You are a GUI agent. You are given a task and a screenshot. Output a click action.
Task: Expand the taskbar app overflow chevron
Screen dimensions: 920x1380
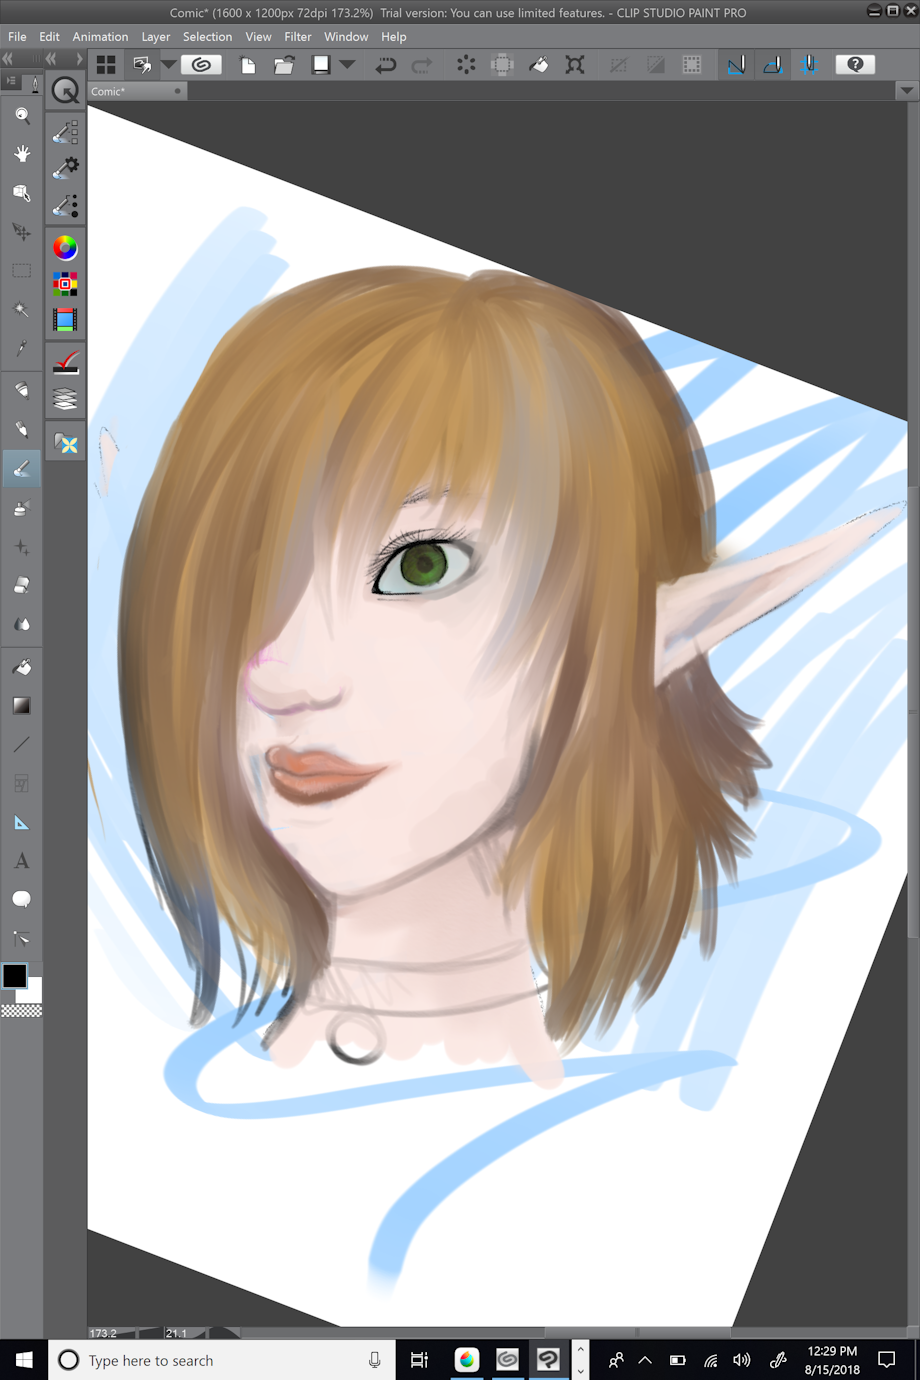[580, 1360]
